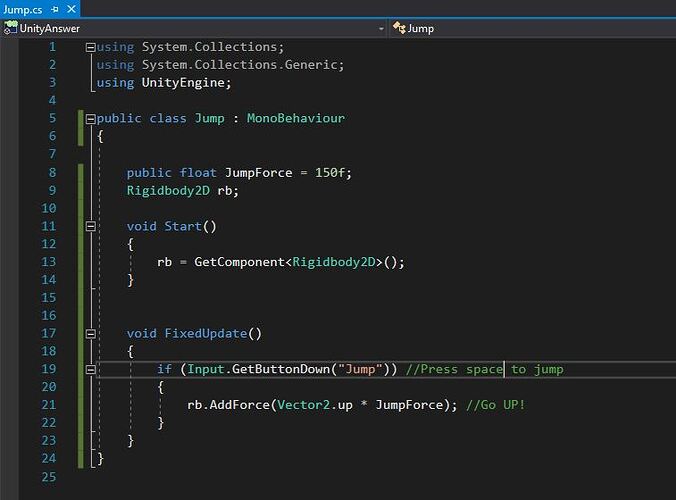The height and width of the screenshot is (500, 676).
Task: Toggle pin on Jump.cs tab
Action: [55, 9]
